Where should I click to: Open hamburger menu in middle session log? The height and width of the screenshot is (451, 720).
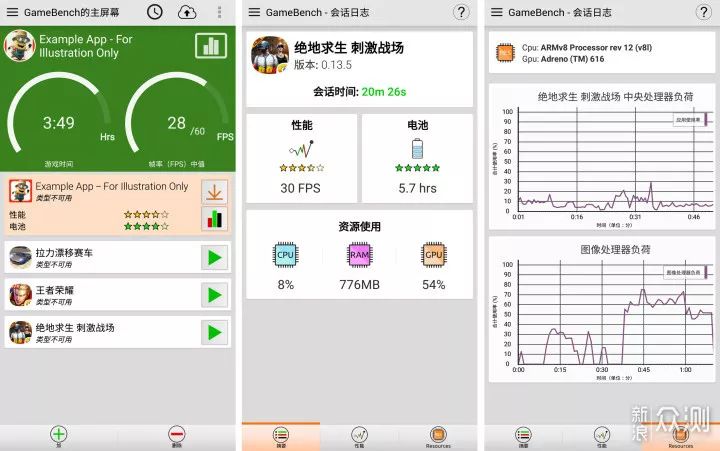[254, 12]
